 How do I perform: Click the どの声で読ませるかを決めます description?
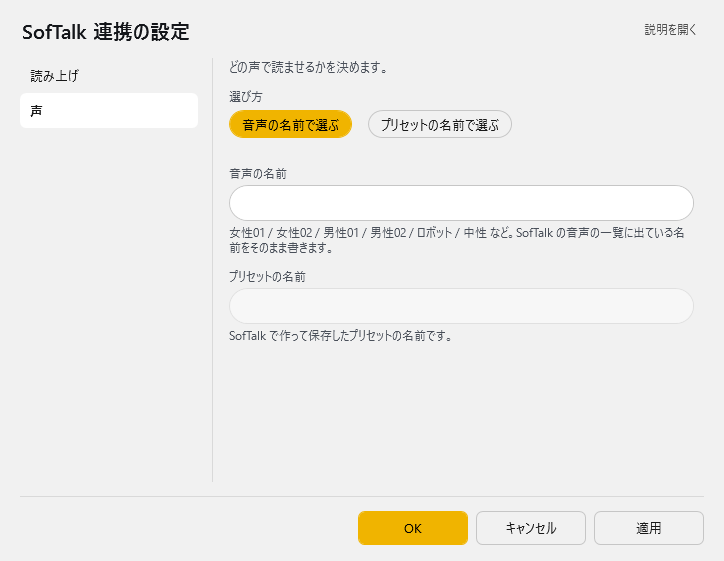point(308,67)
